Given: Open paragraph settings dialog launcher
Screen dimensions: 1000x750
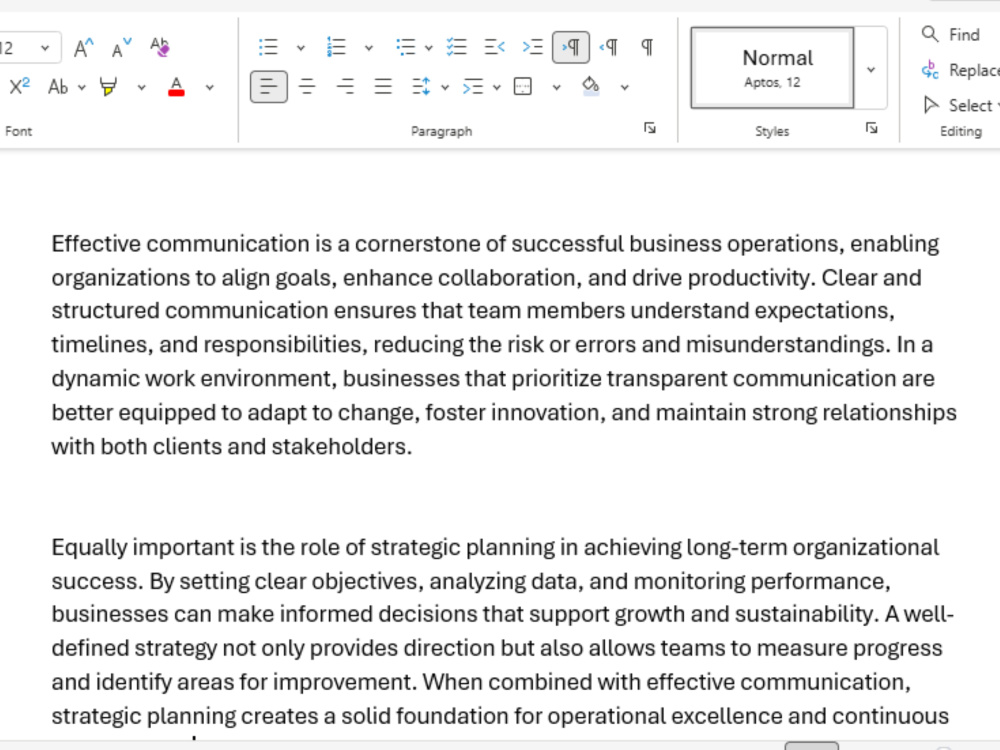Looking at the screenshot, I should (650, 129).
